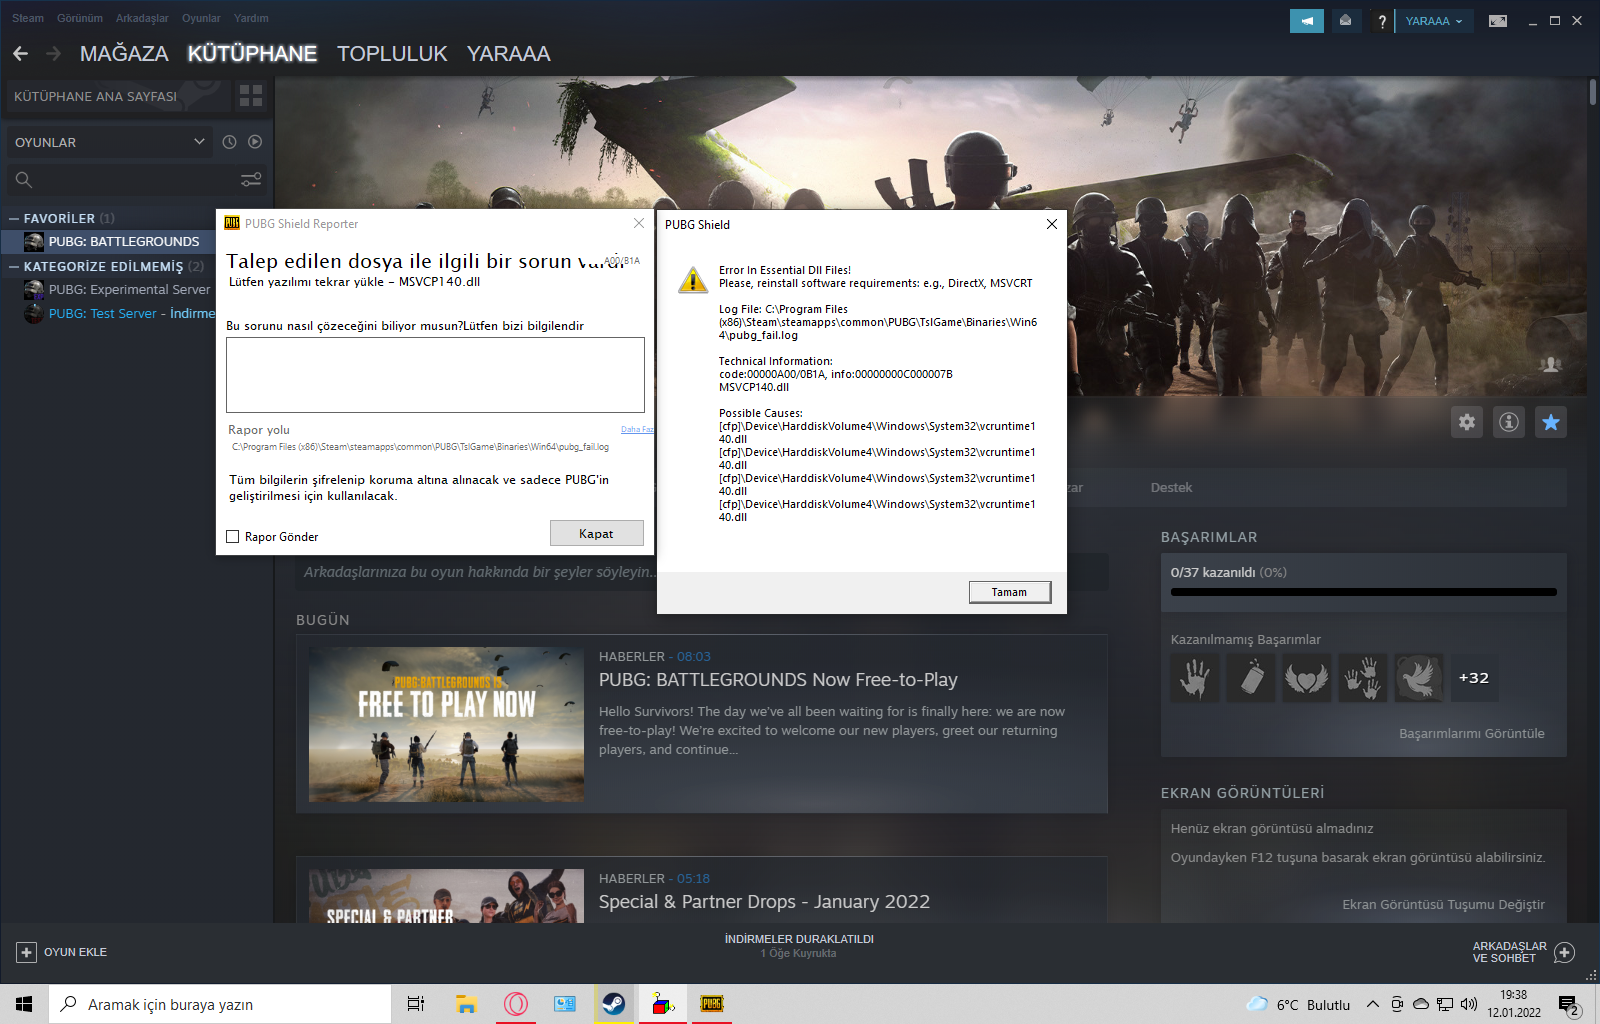
Task: Open PUBG: BATTLEGROUNDS Now Free-to-Play headline
Action: coord(778,680)
